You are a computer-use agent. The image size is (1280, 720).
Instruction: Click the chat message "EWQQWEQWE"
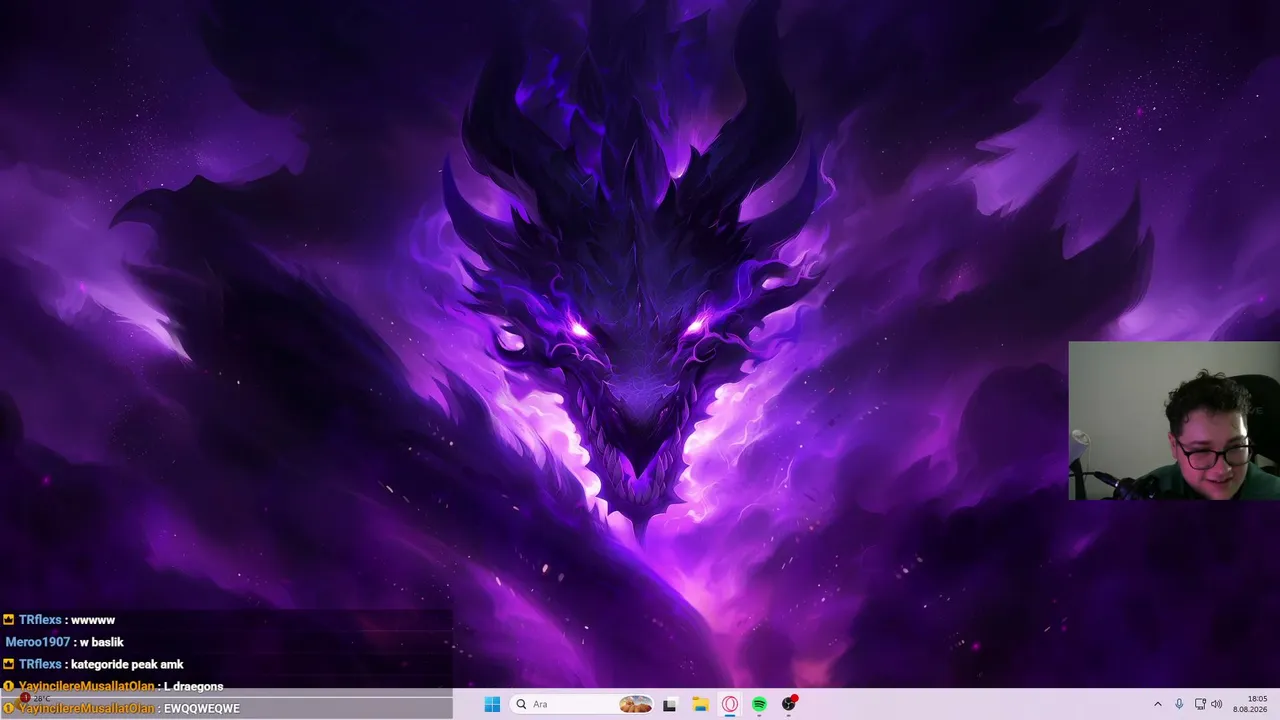pyautogui.click(x=202, y=708)
